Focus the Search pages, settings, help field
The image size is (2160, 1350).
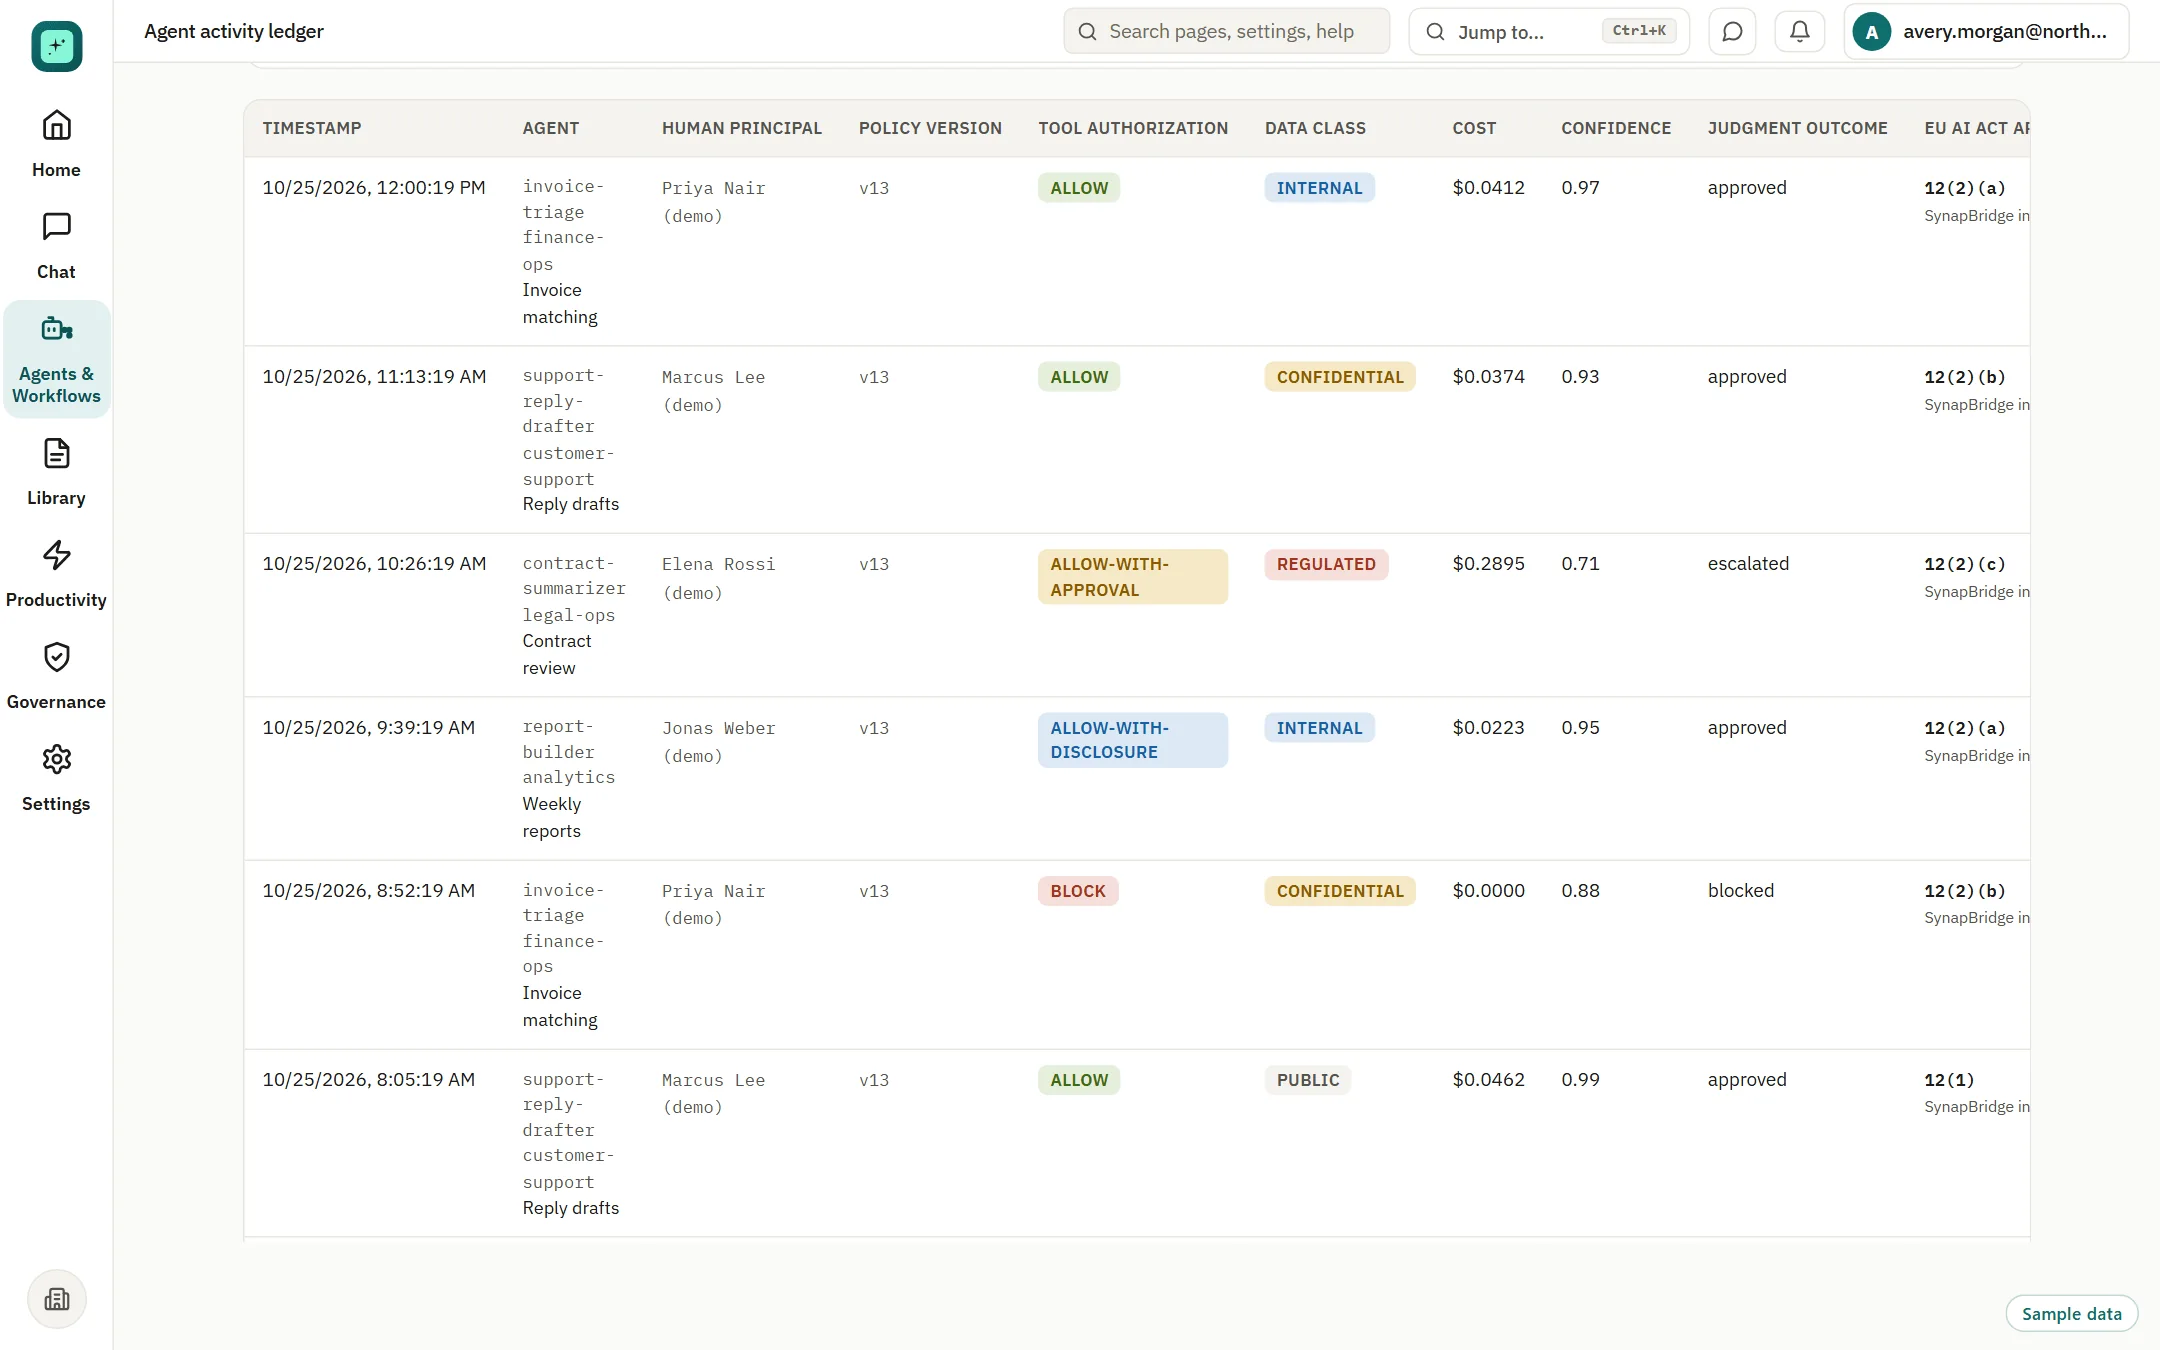coord(1227,31)
